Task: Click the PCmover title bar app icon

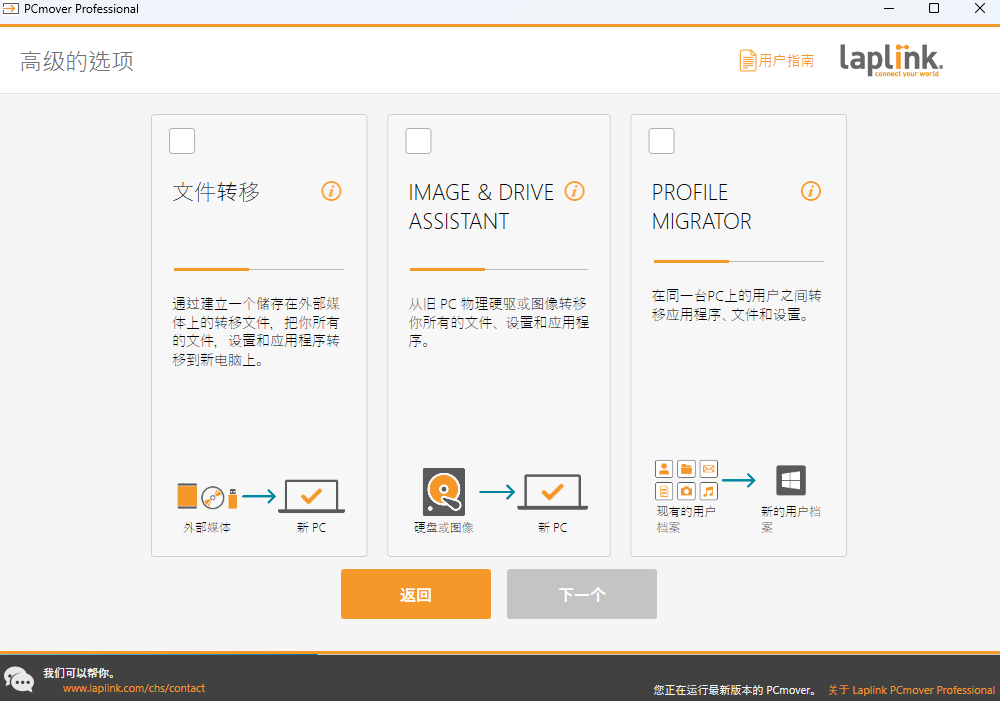Action: (x=11, y=8)
